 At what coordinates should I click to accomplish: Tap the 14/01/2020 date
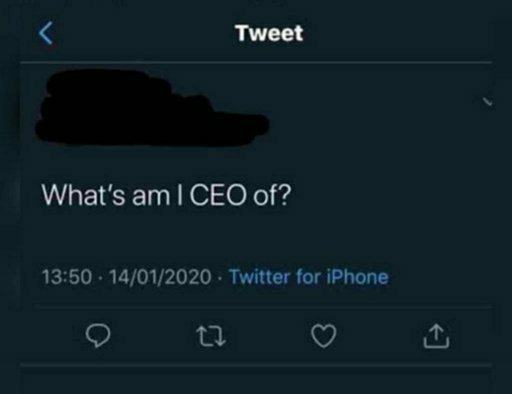coord(160,277)
